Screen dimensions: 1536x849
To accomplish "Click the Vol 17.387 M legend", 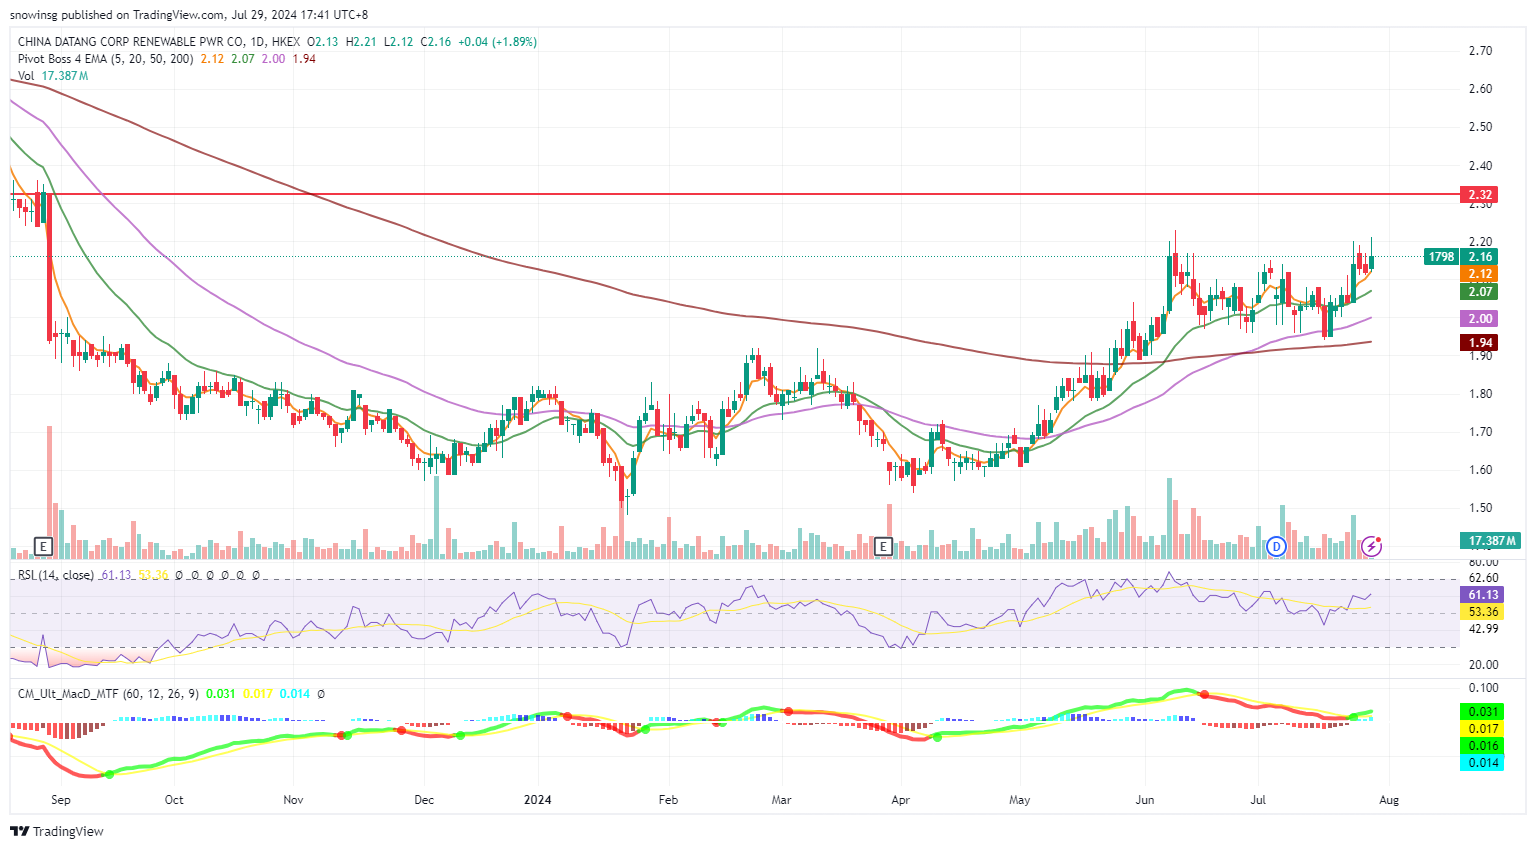I will click(51, 76).
